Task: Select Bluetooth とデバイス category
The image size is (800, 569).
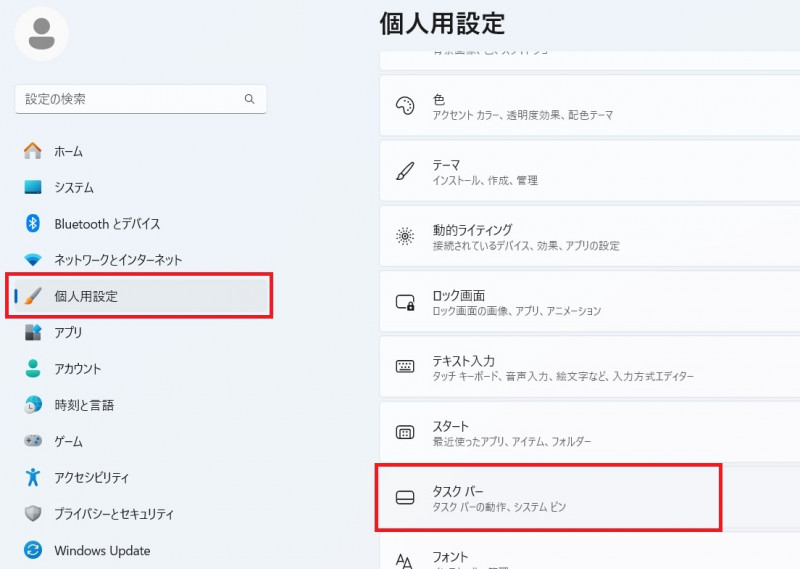Action: 141,224
